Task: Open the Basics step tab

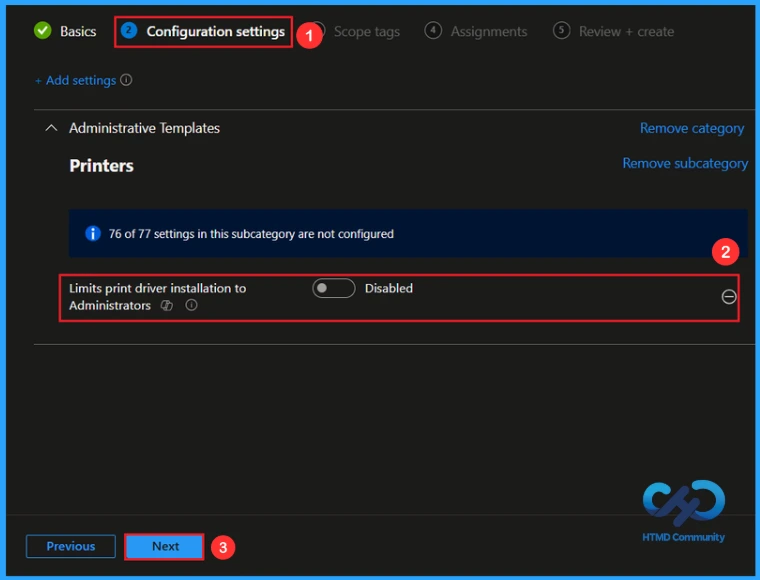Action: point(65,31)
